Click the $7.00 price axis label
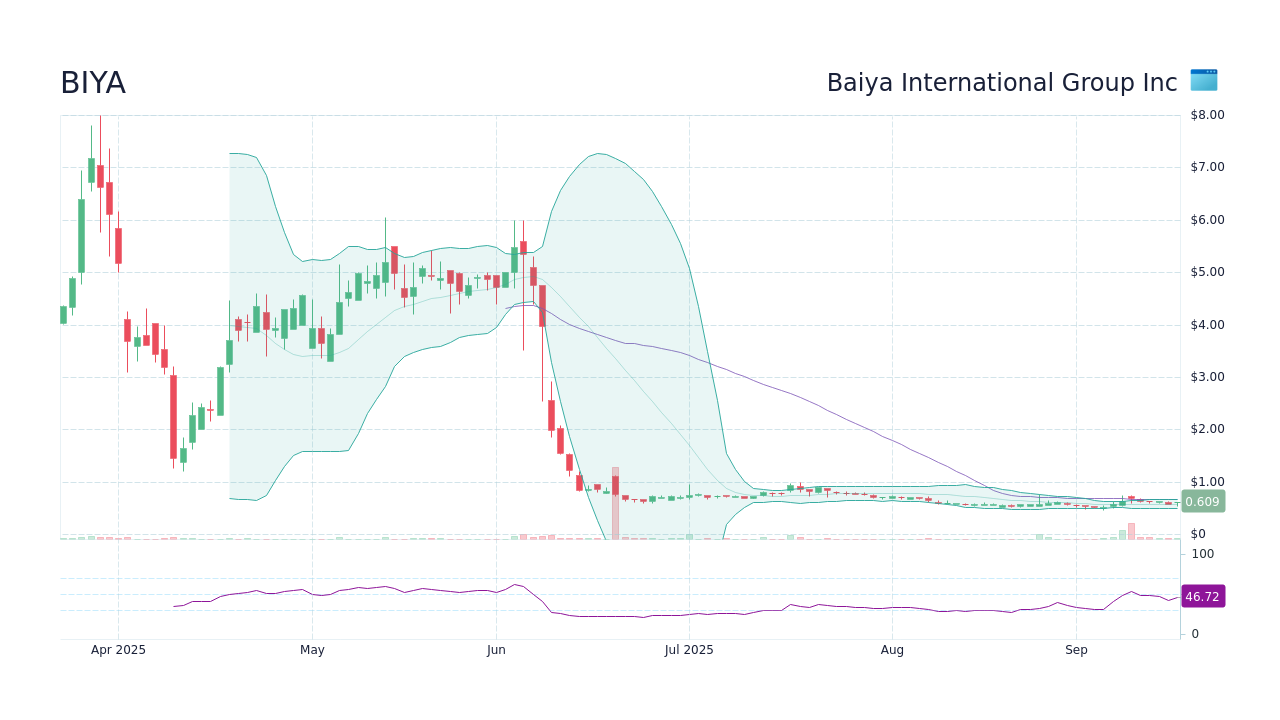The width and height of the screenshot is (1280, 720). 1207,167
